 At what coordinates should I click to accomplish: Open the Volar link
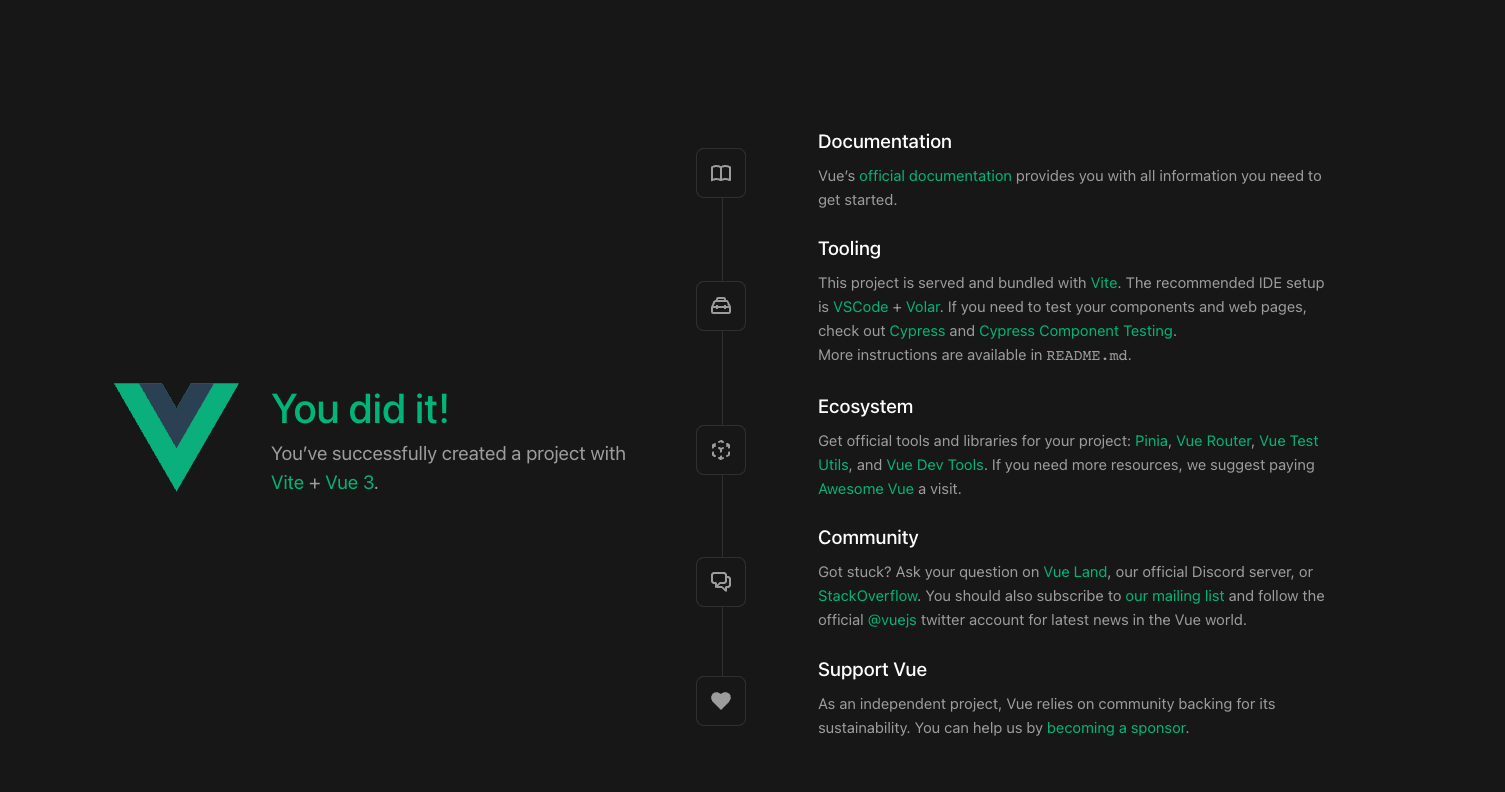[x=923, y=307]
